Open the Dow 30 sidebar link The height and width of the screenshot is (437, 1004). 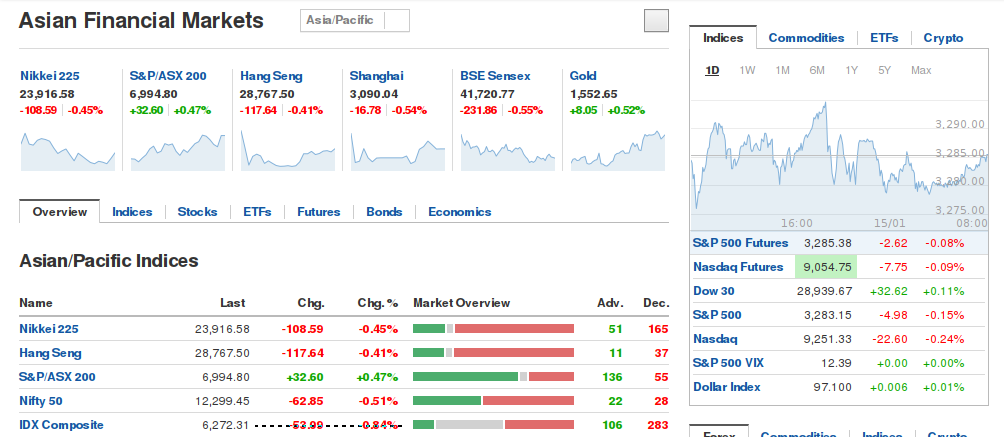[x=713, y=291]
